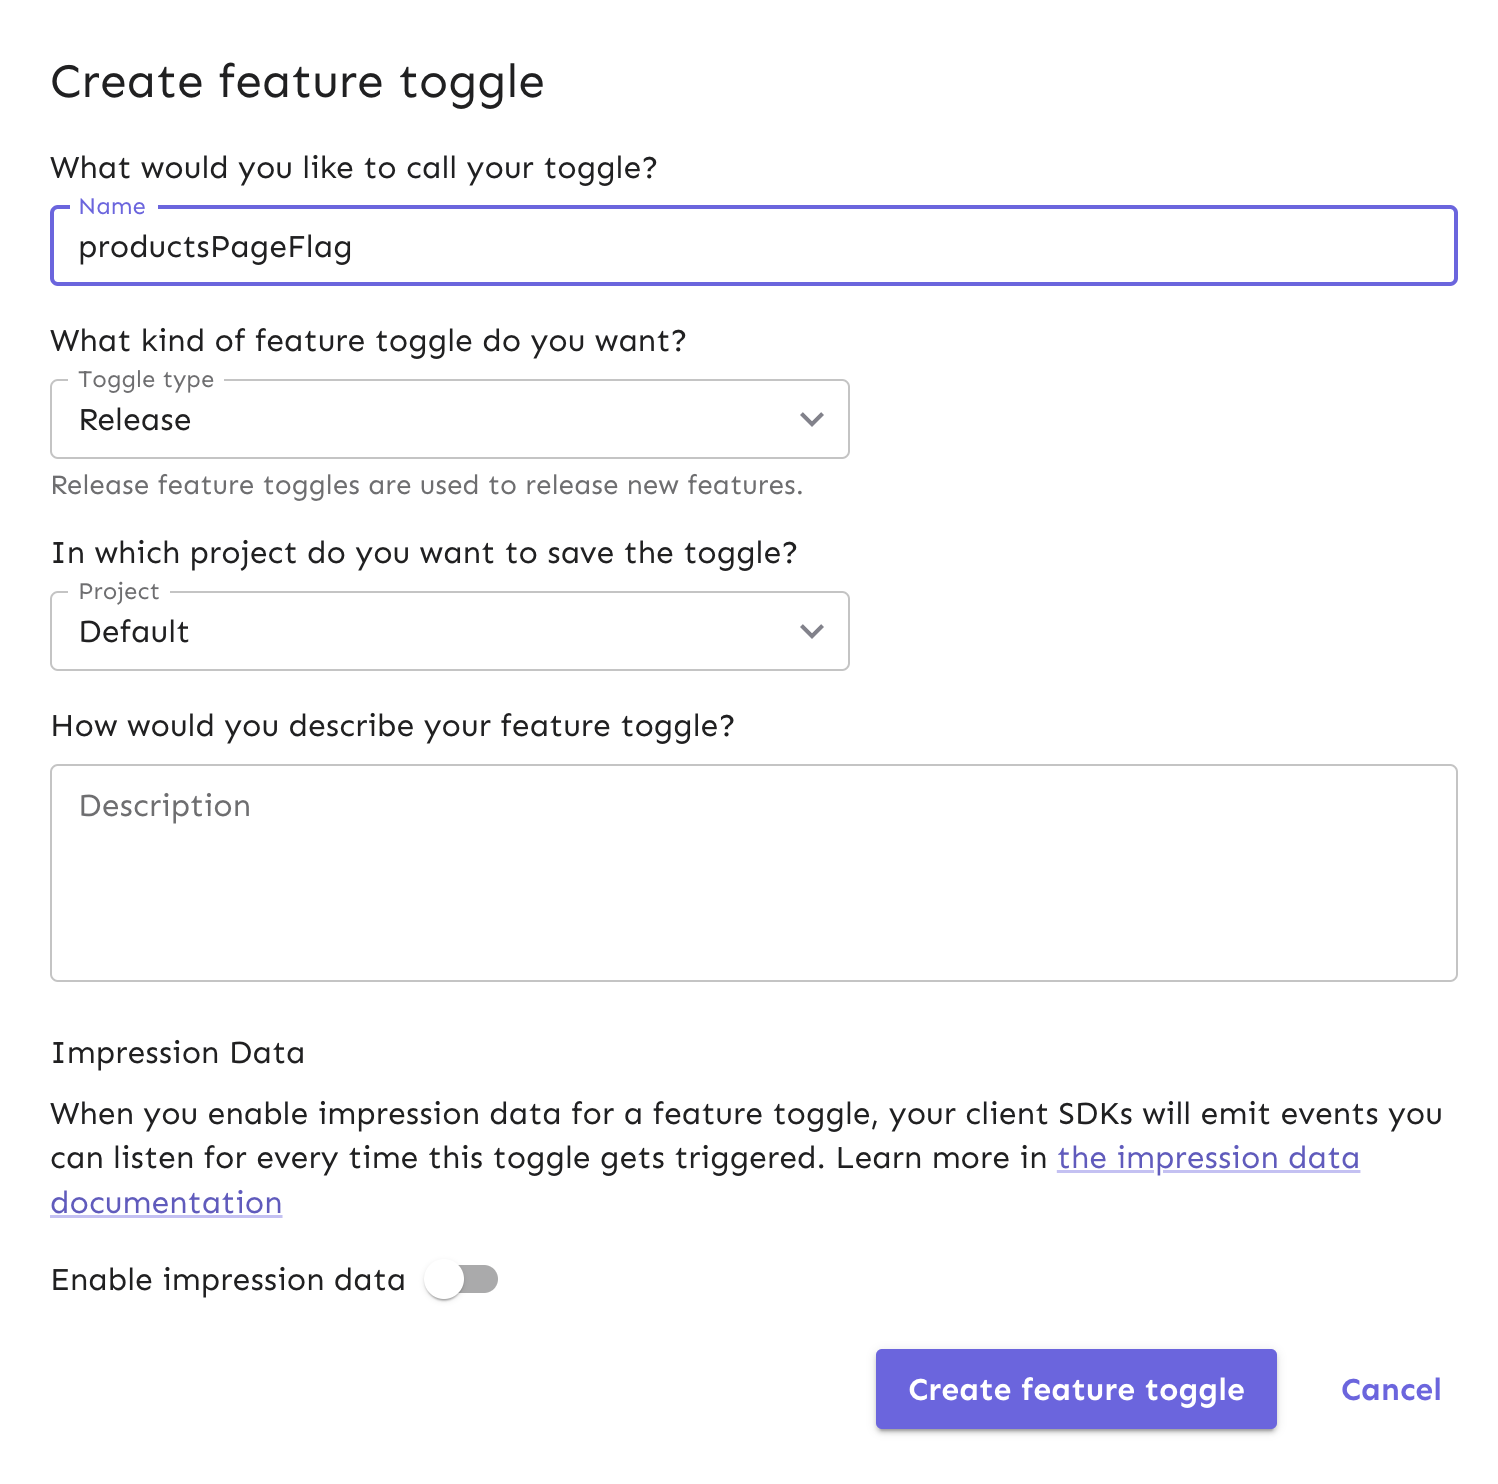This screenshot has width=1498, height=1484.
Task: Select the productsPageFlag text in Name
Action: (x=216, y=247)
